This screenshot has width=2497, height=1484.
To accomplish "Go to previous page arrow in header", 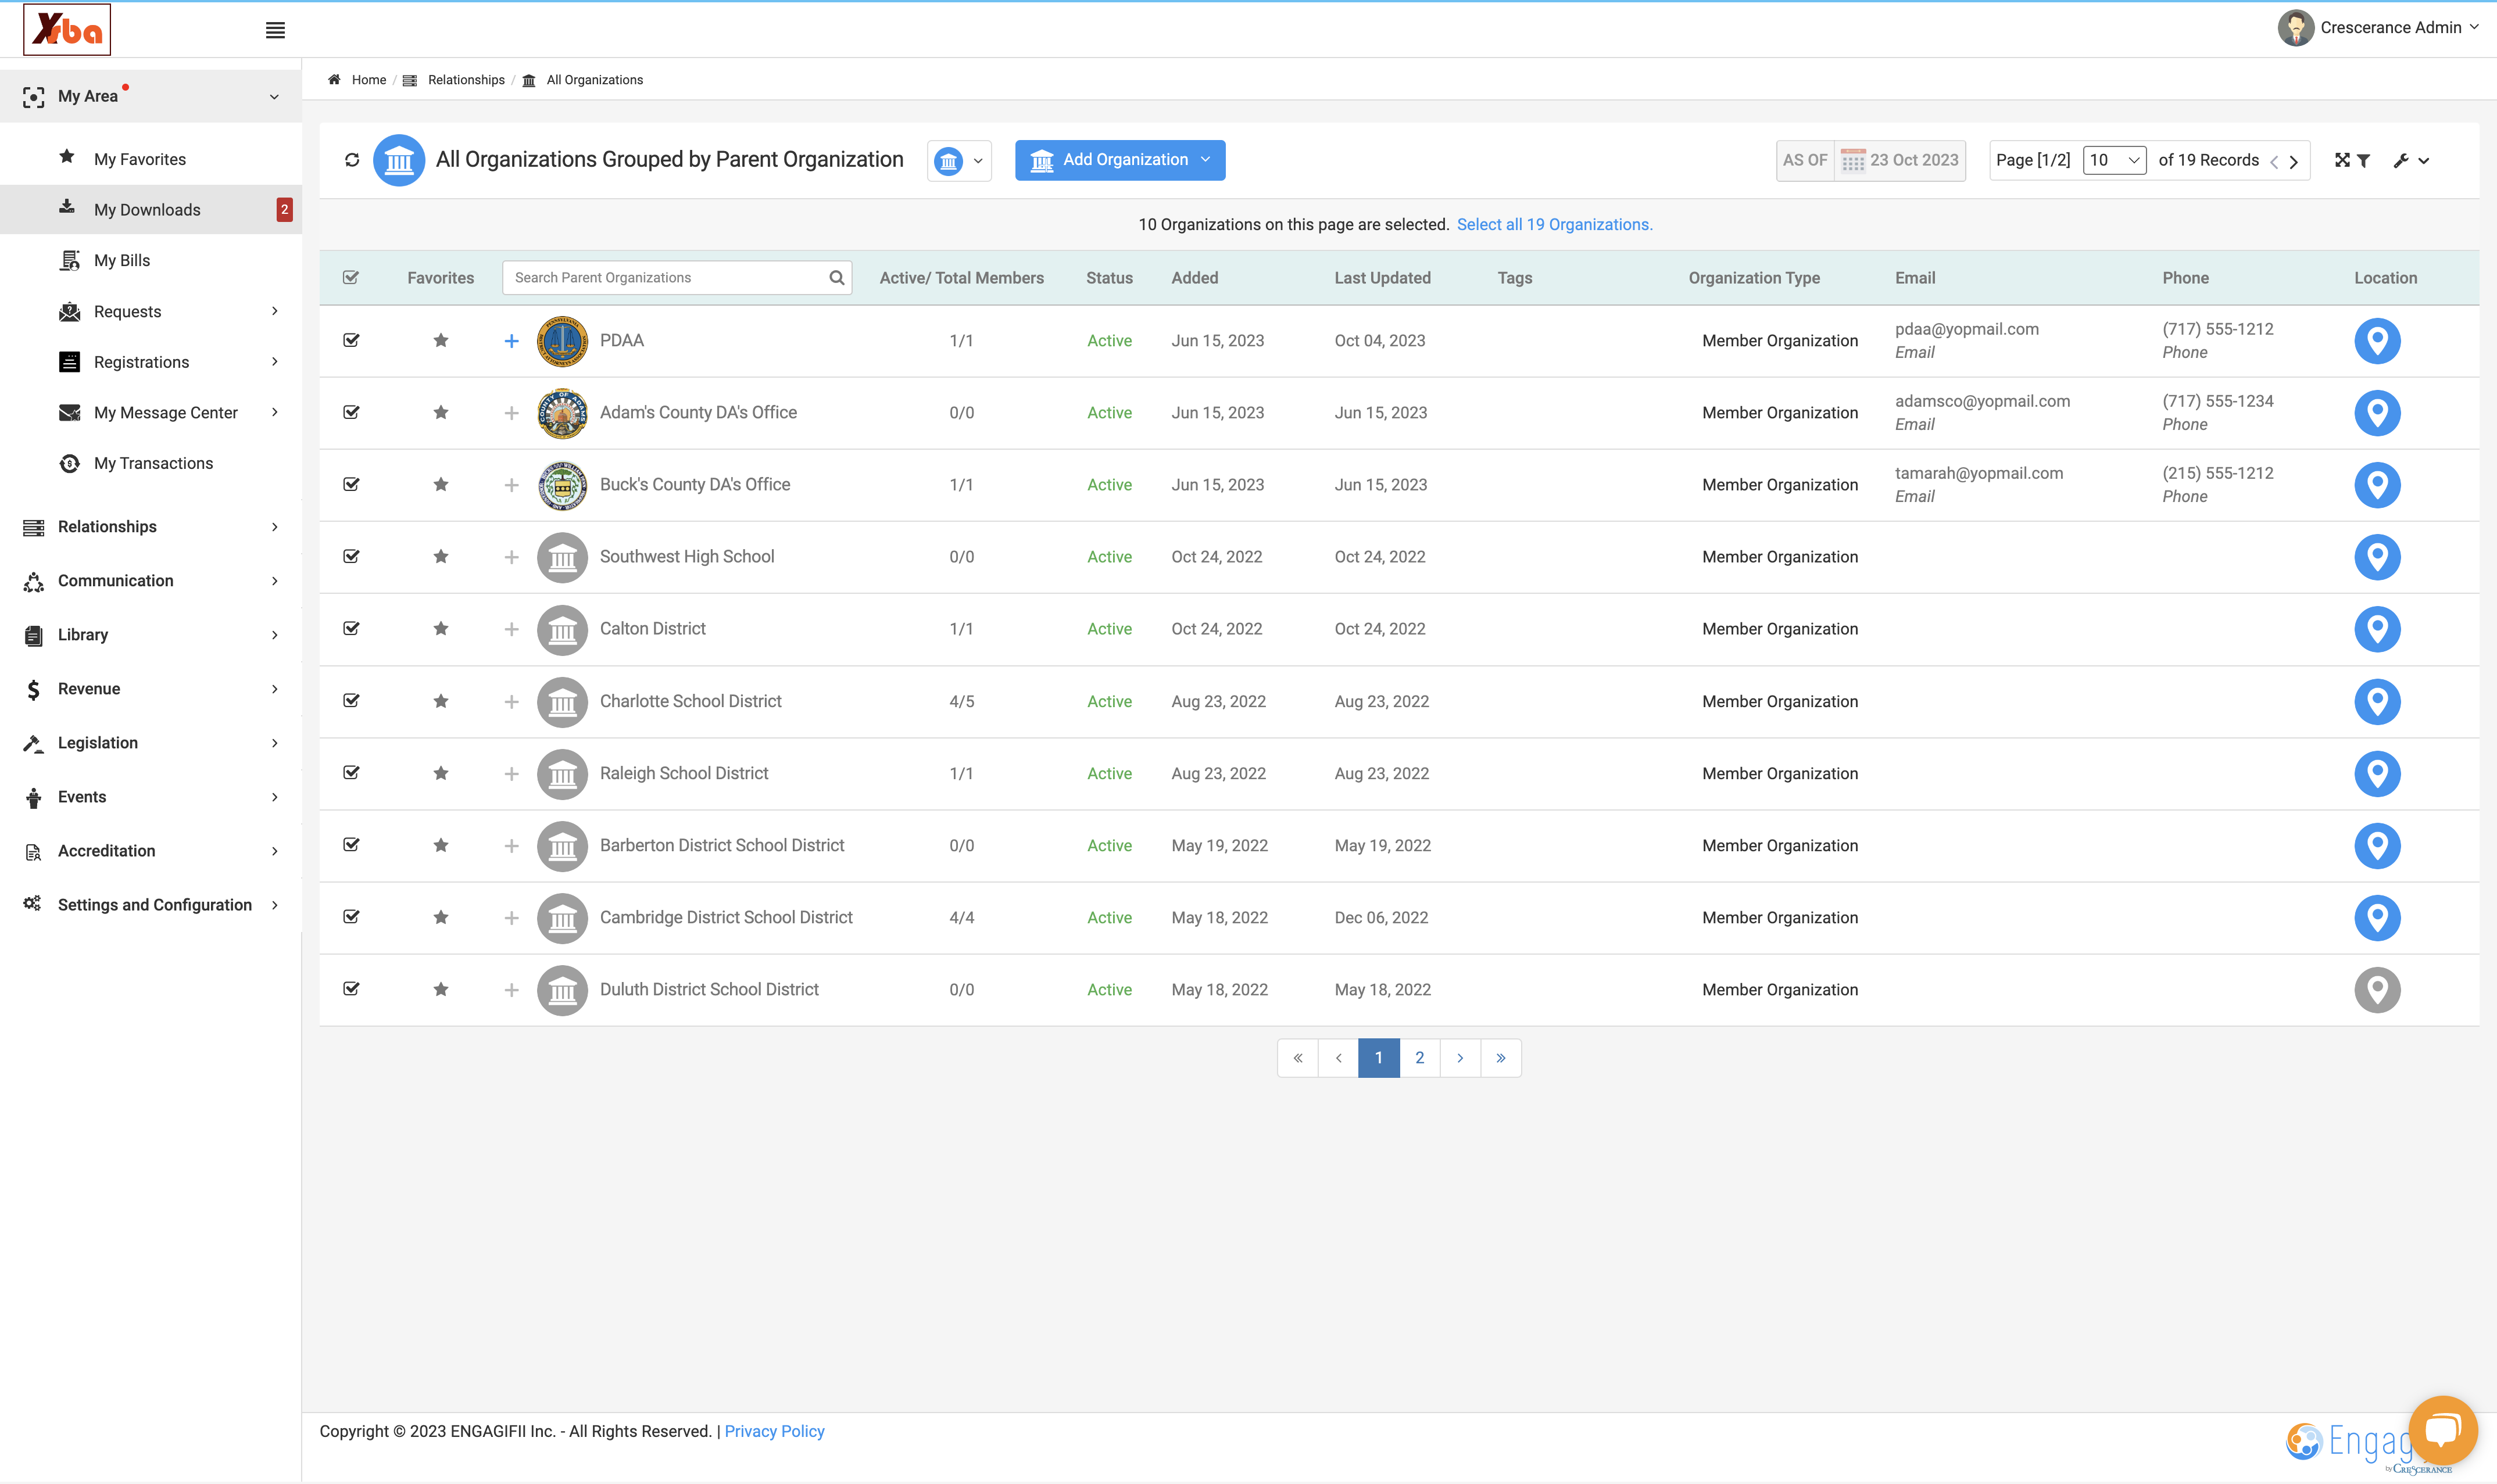I will (2274, 161).
